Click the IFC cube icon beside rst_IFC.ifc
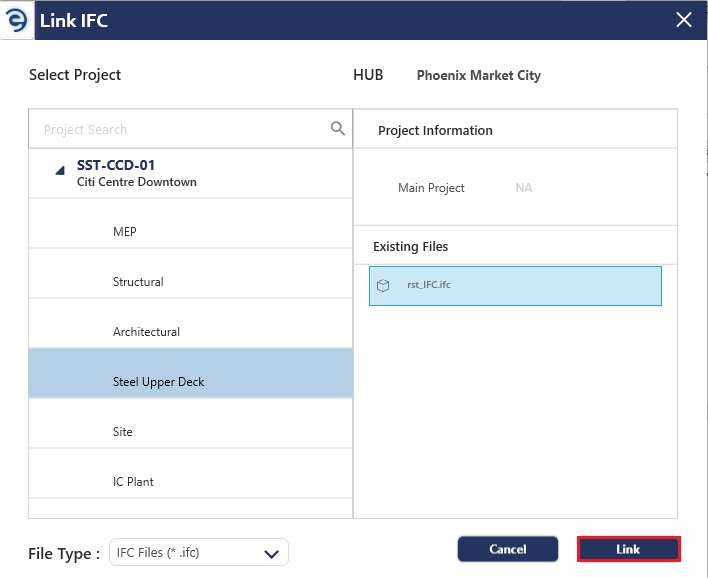708x578 pixels. pyautogui.click(x=383, y=285)
